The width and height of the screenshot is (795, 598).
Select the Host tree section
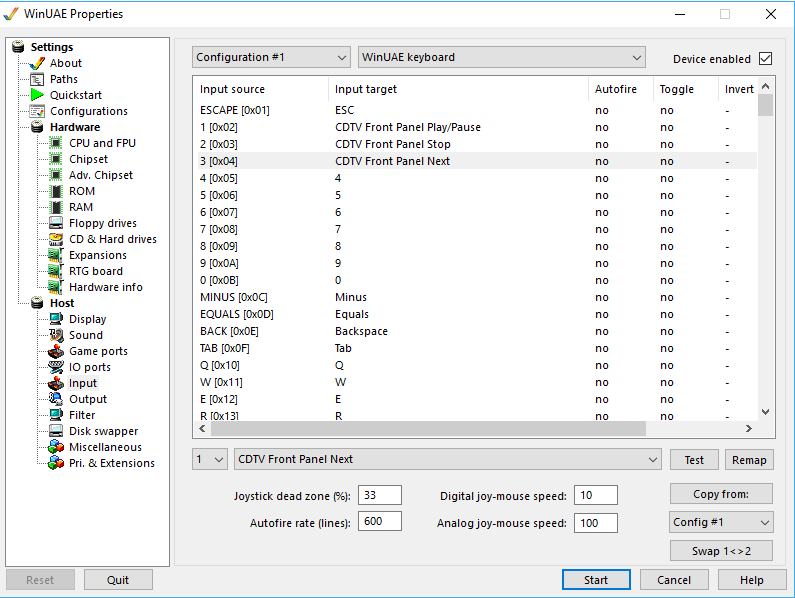coord(62,303)
